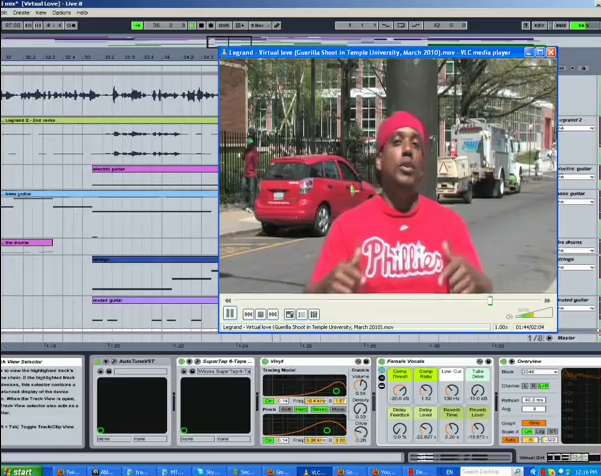Open VLC extended settings equalizer icon
Screen dimensions: 601x476
(314, 314)
